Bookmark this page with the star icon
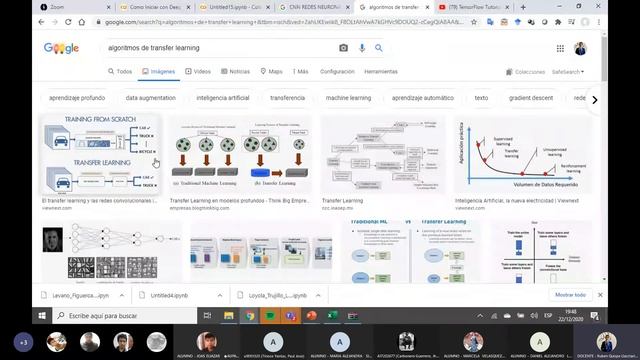 [x=473, y=22]
